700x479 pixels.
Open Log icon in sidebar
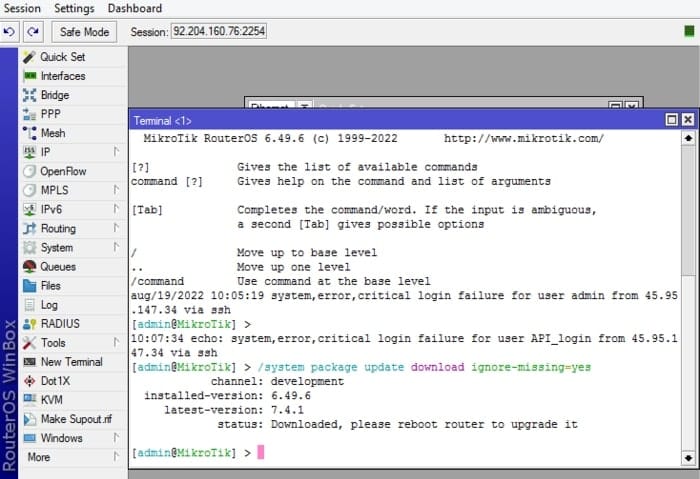(29, 305)
